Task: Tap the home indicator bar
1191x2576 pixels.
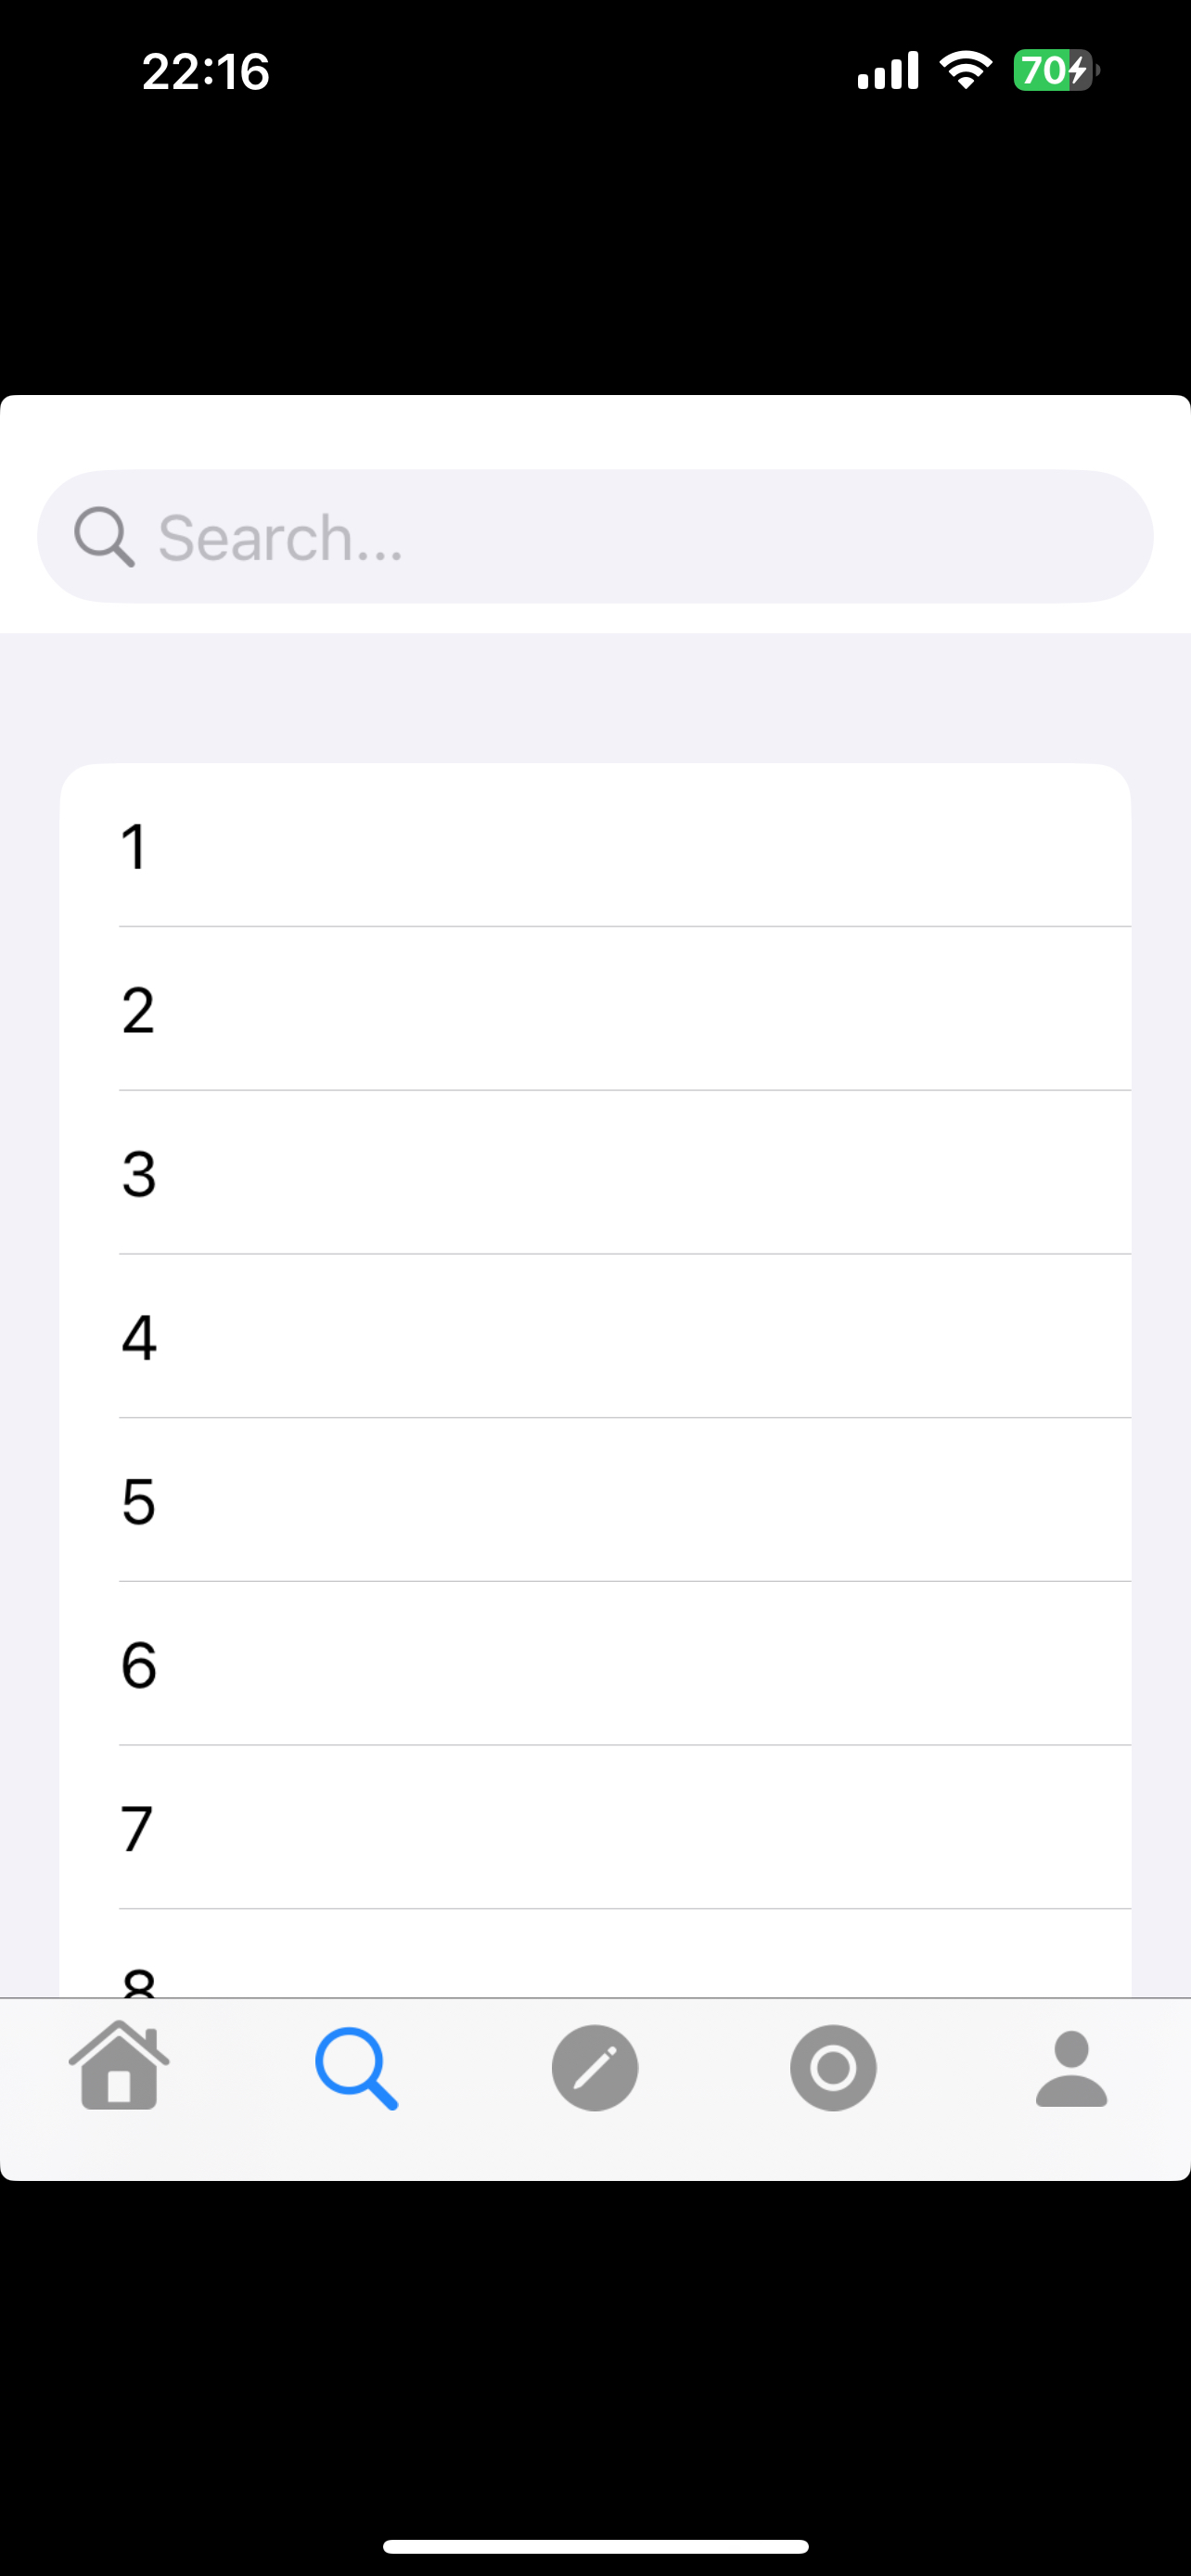Action: coord(595,2545)
